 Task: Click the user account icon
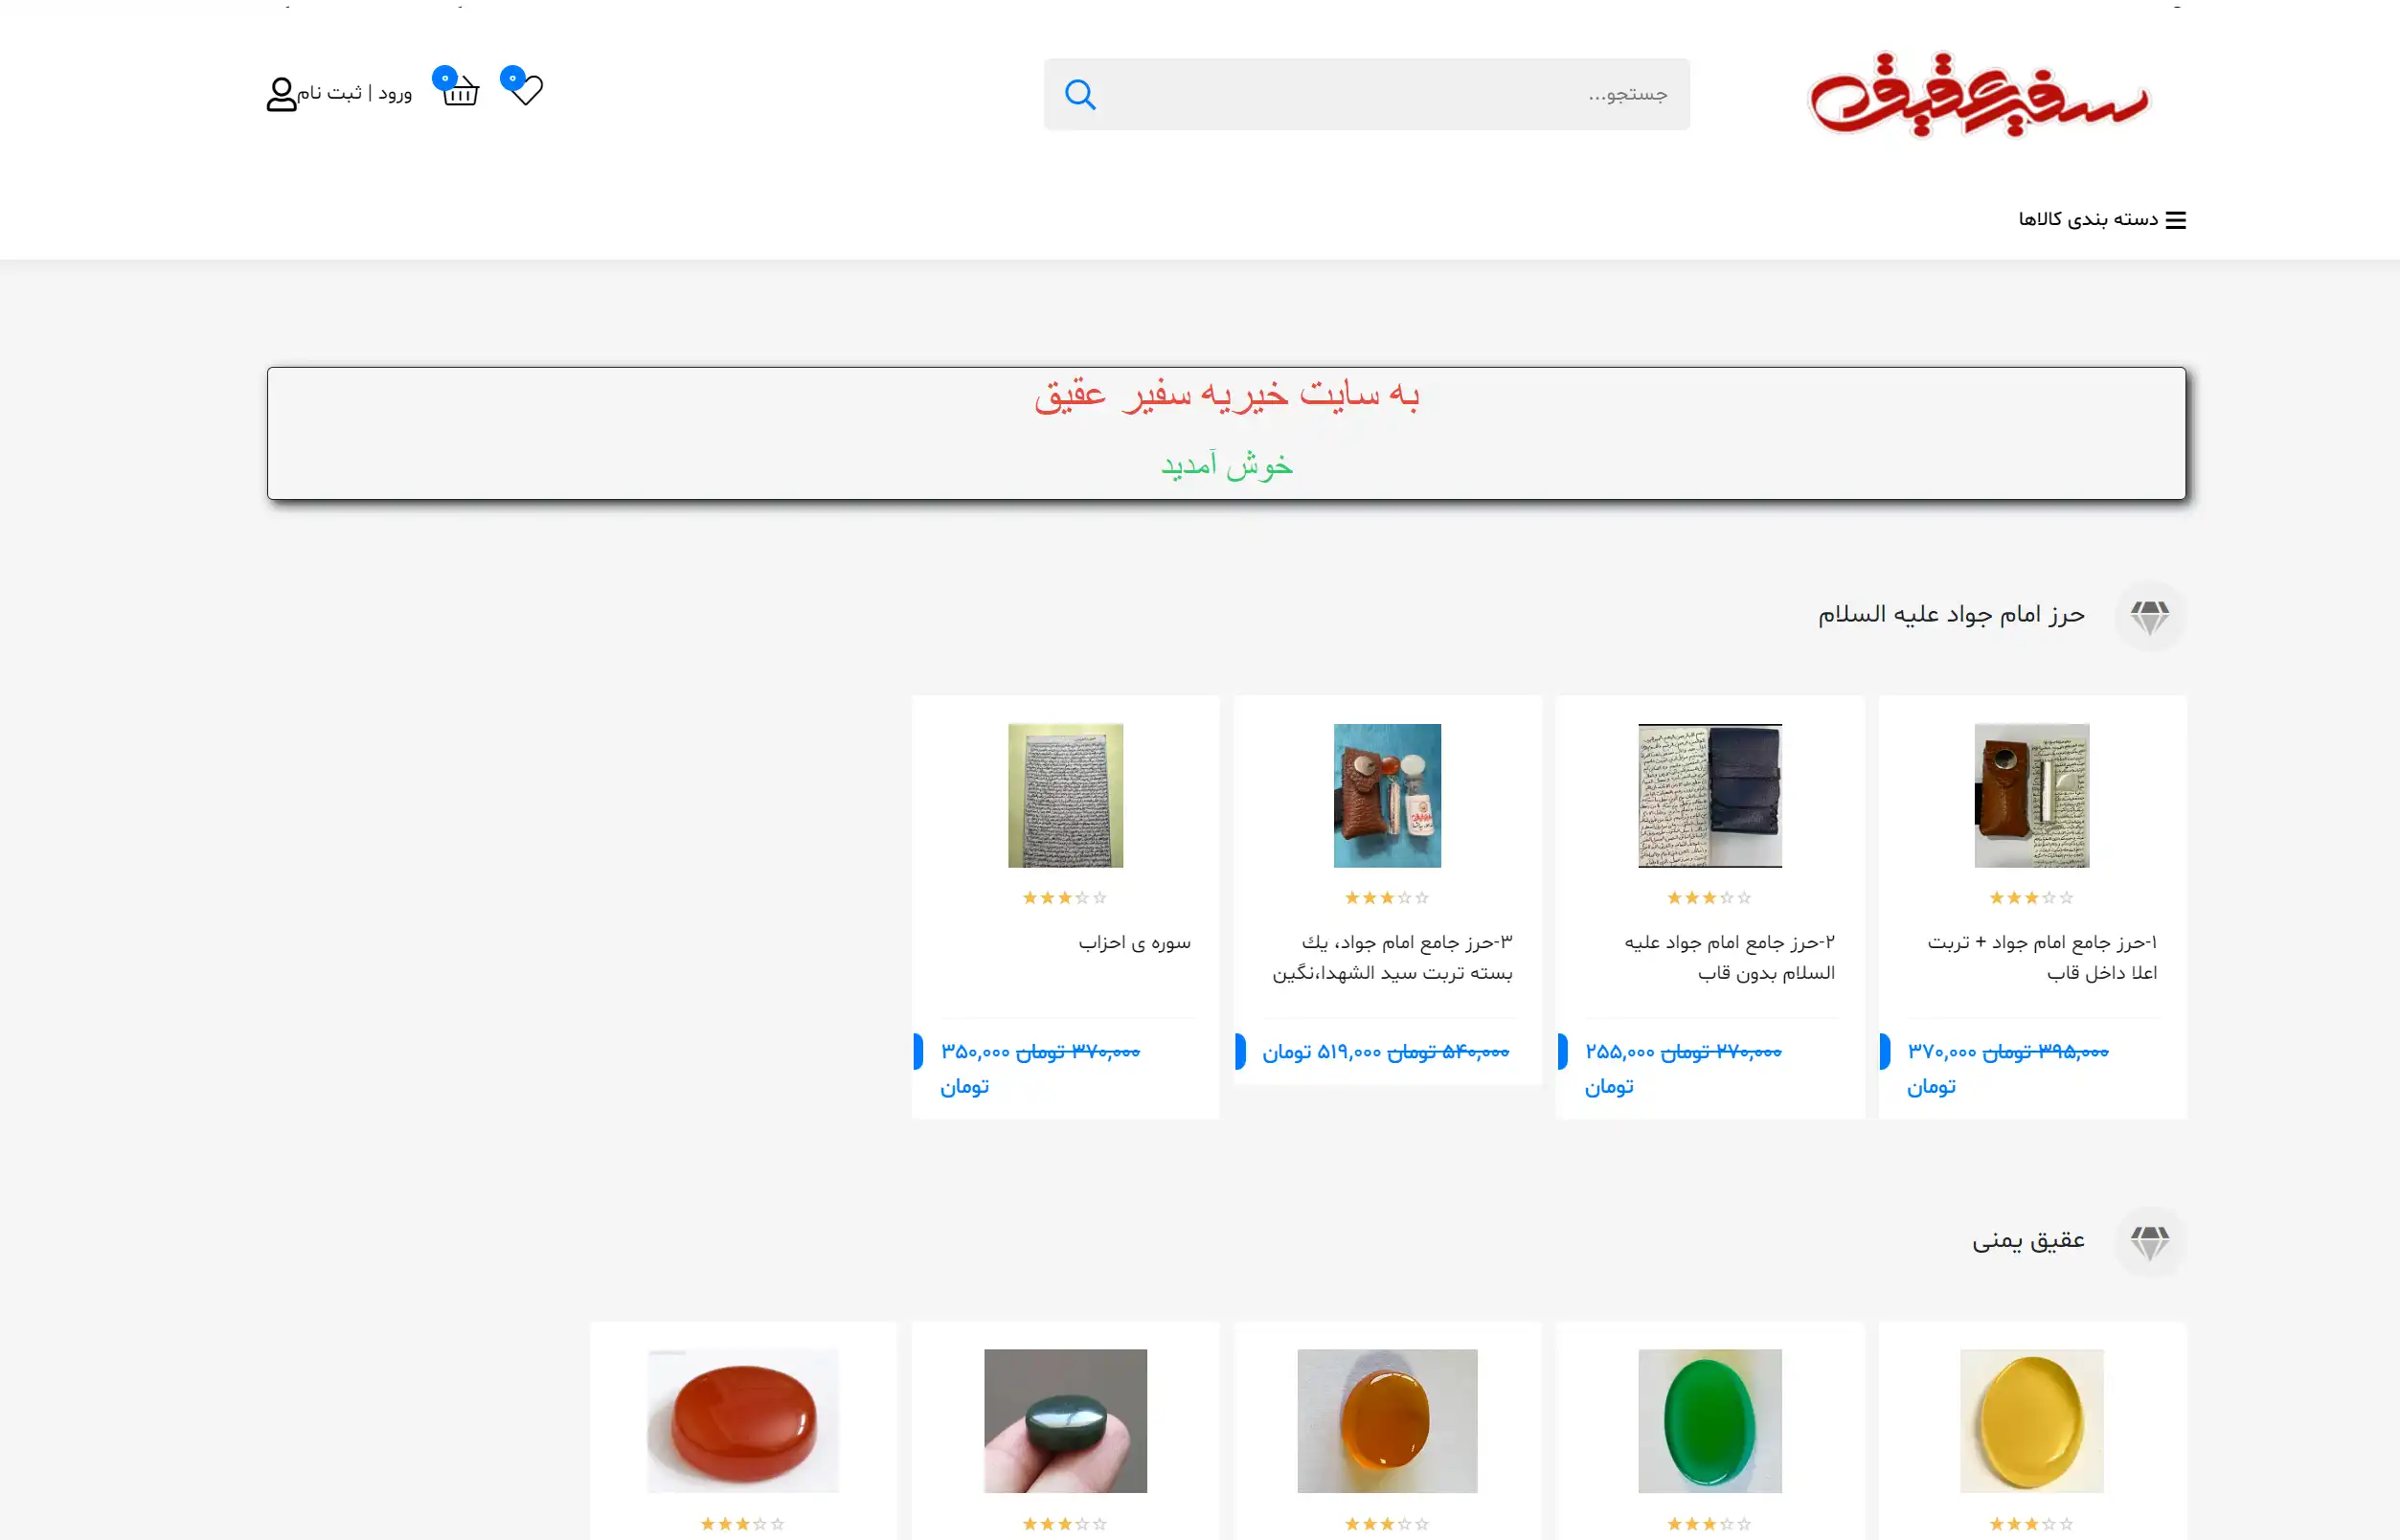281,94
